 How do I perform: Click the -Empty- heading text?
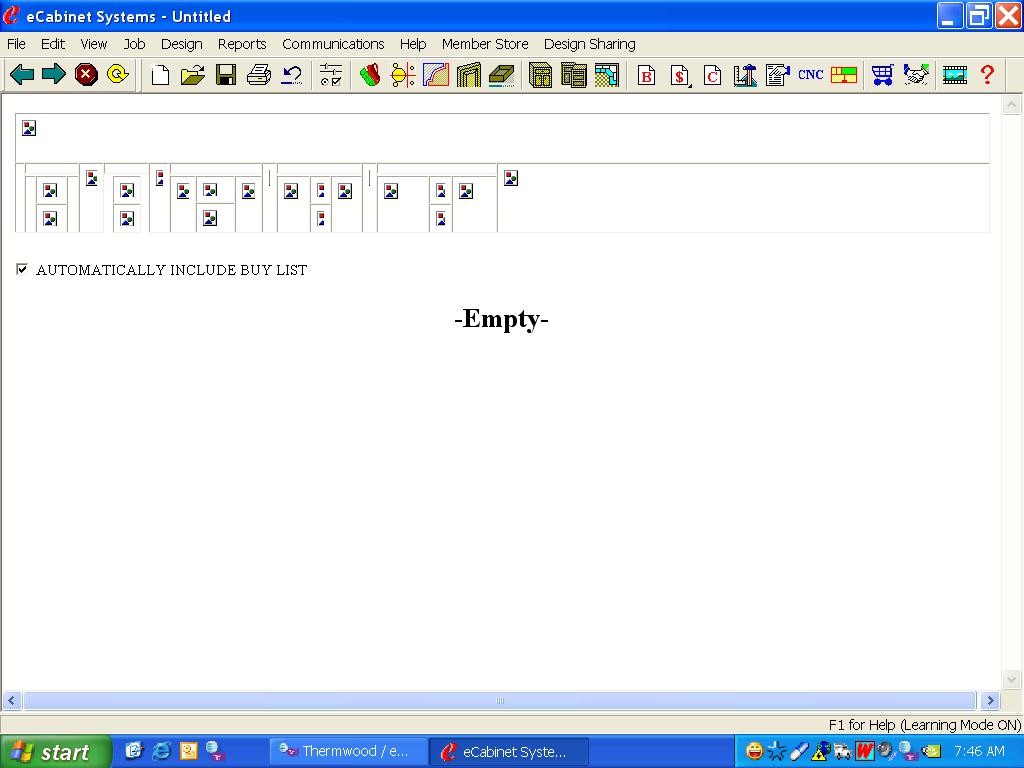(501, 319)
